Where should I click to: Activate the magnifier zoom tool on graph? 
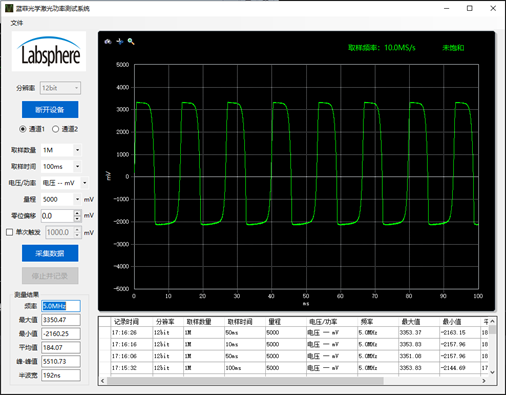point(131,42)
